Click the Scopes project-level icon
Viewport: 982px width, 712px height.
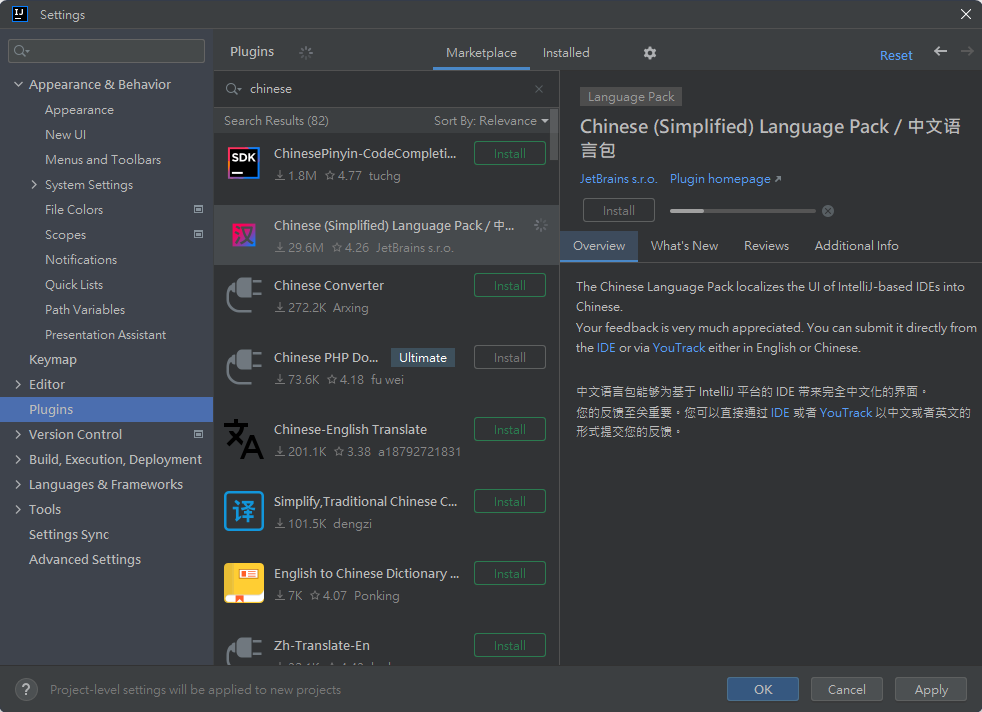click(x=199, y=234)
